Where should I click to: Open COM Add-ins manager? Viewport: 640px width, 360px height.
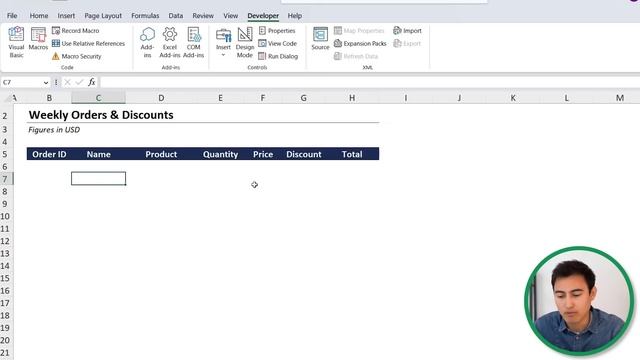coord(193,42)
